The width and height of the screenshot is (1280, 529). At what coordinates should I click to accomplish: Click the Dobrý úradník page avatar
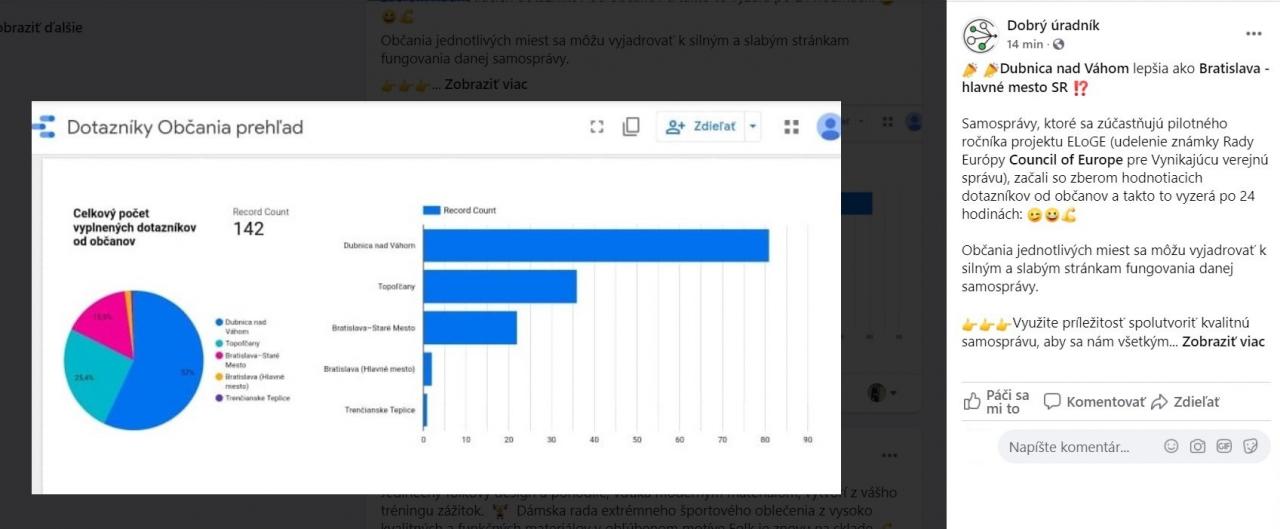980,36
